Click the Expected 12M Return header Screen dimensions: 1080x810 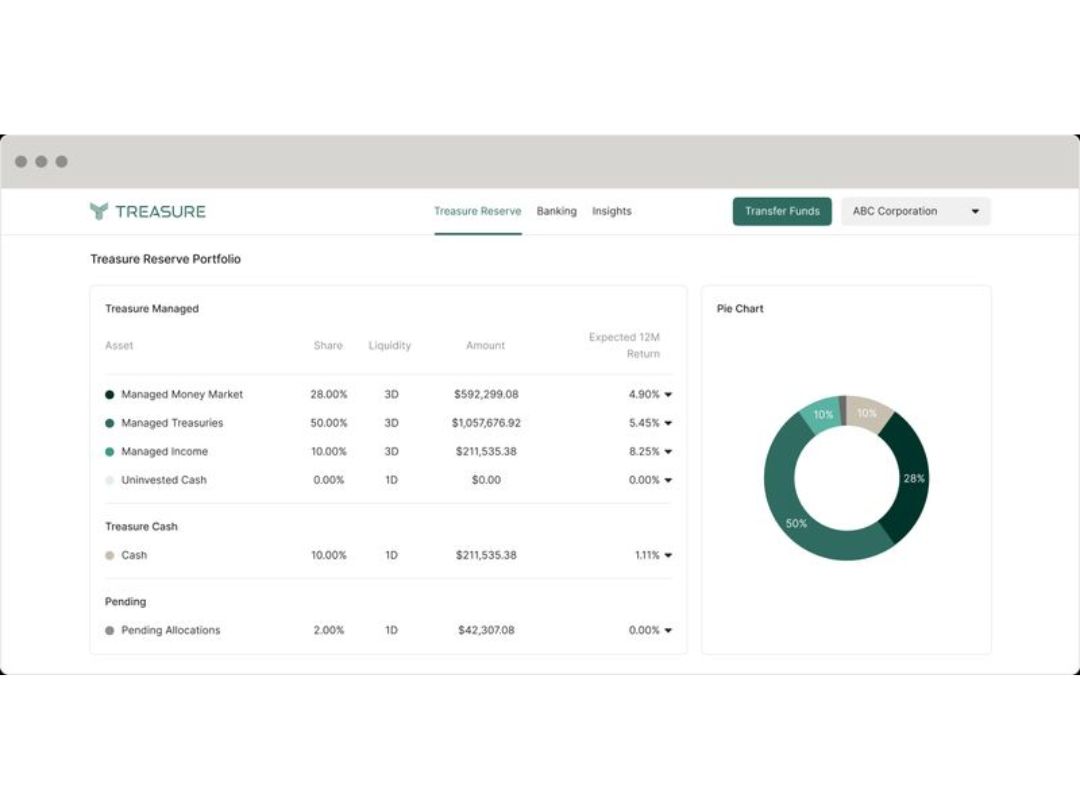click(624, 346)
